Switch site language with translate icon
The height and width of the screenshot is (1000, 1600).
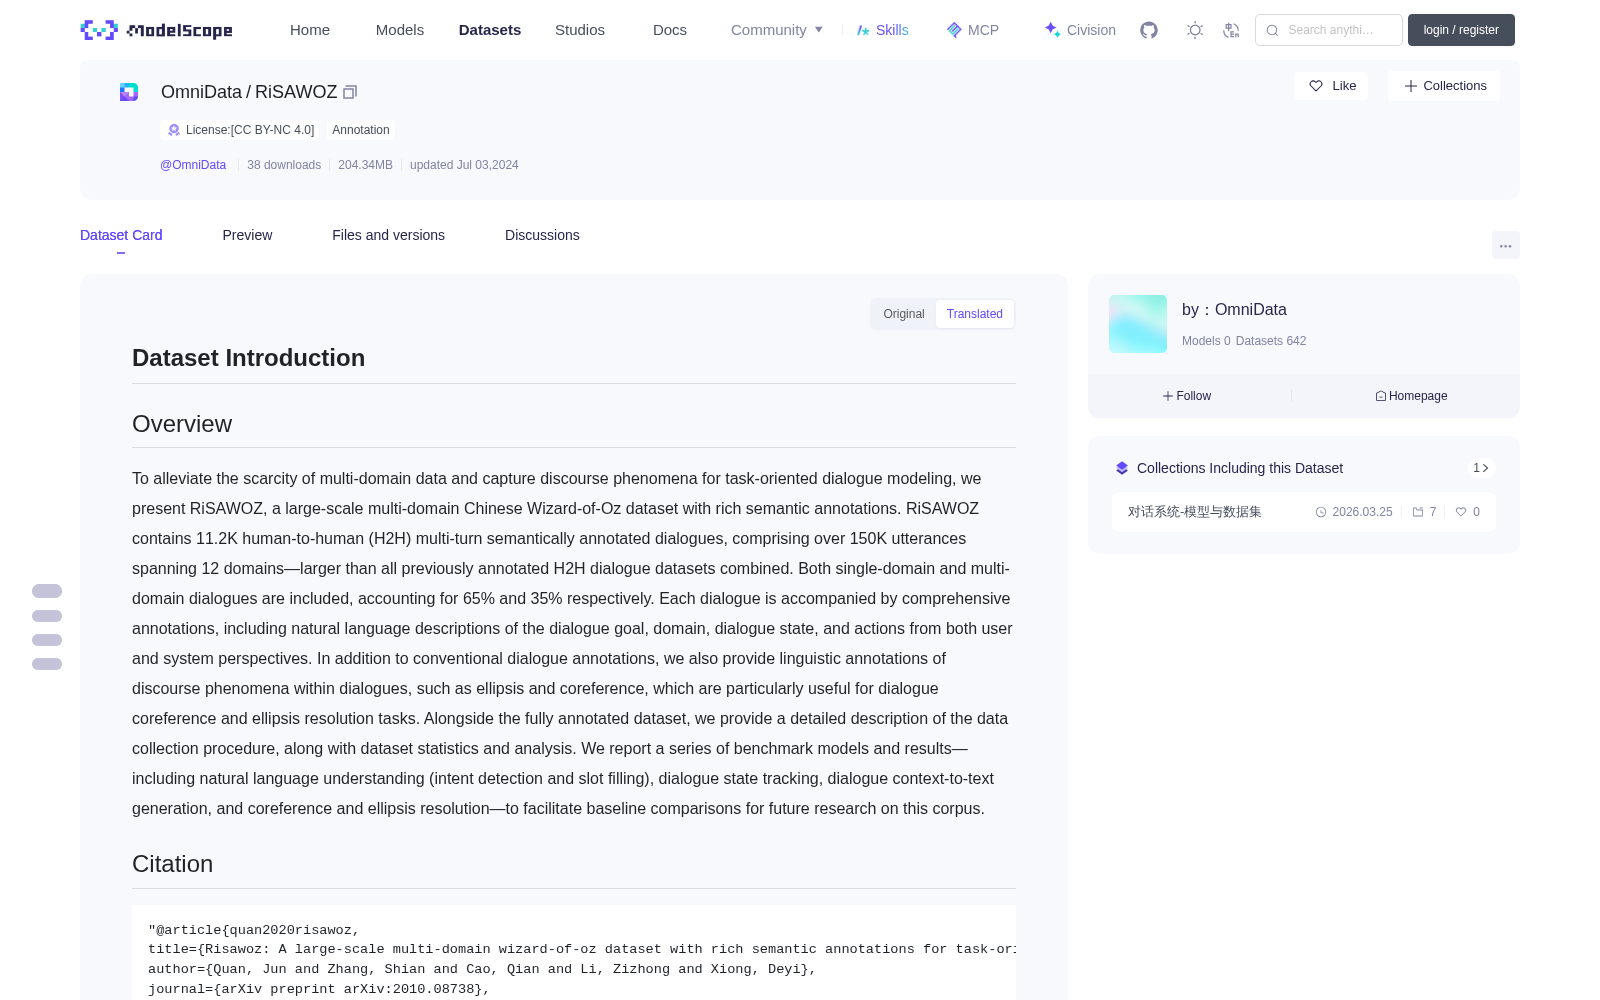click(1231, 30)
